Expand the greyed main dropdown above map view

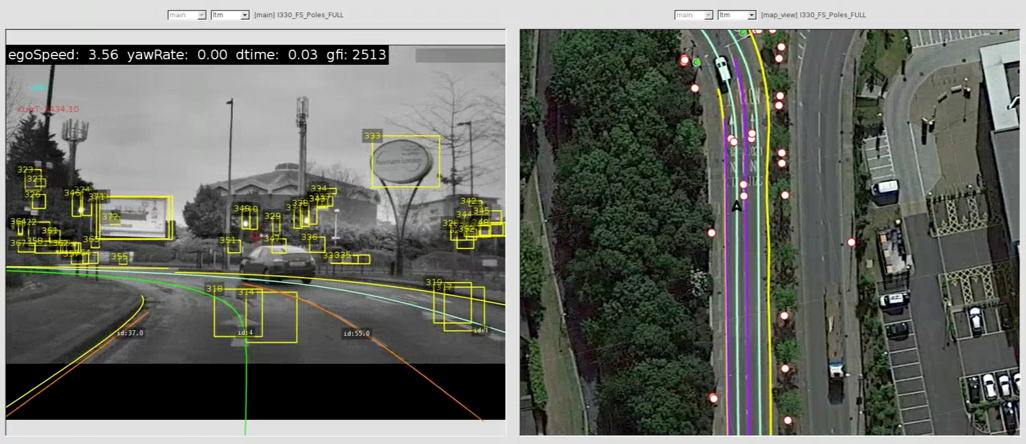(x=693, y=15)
